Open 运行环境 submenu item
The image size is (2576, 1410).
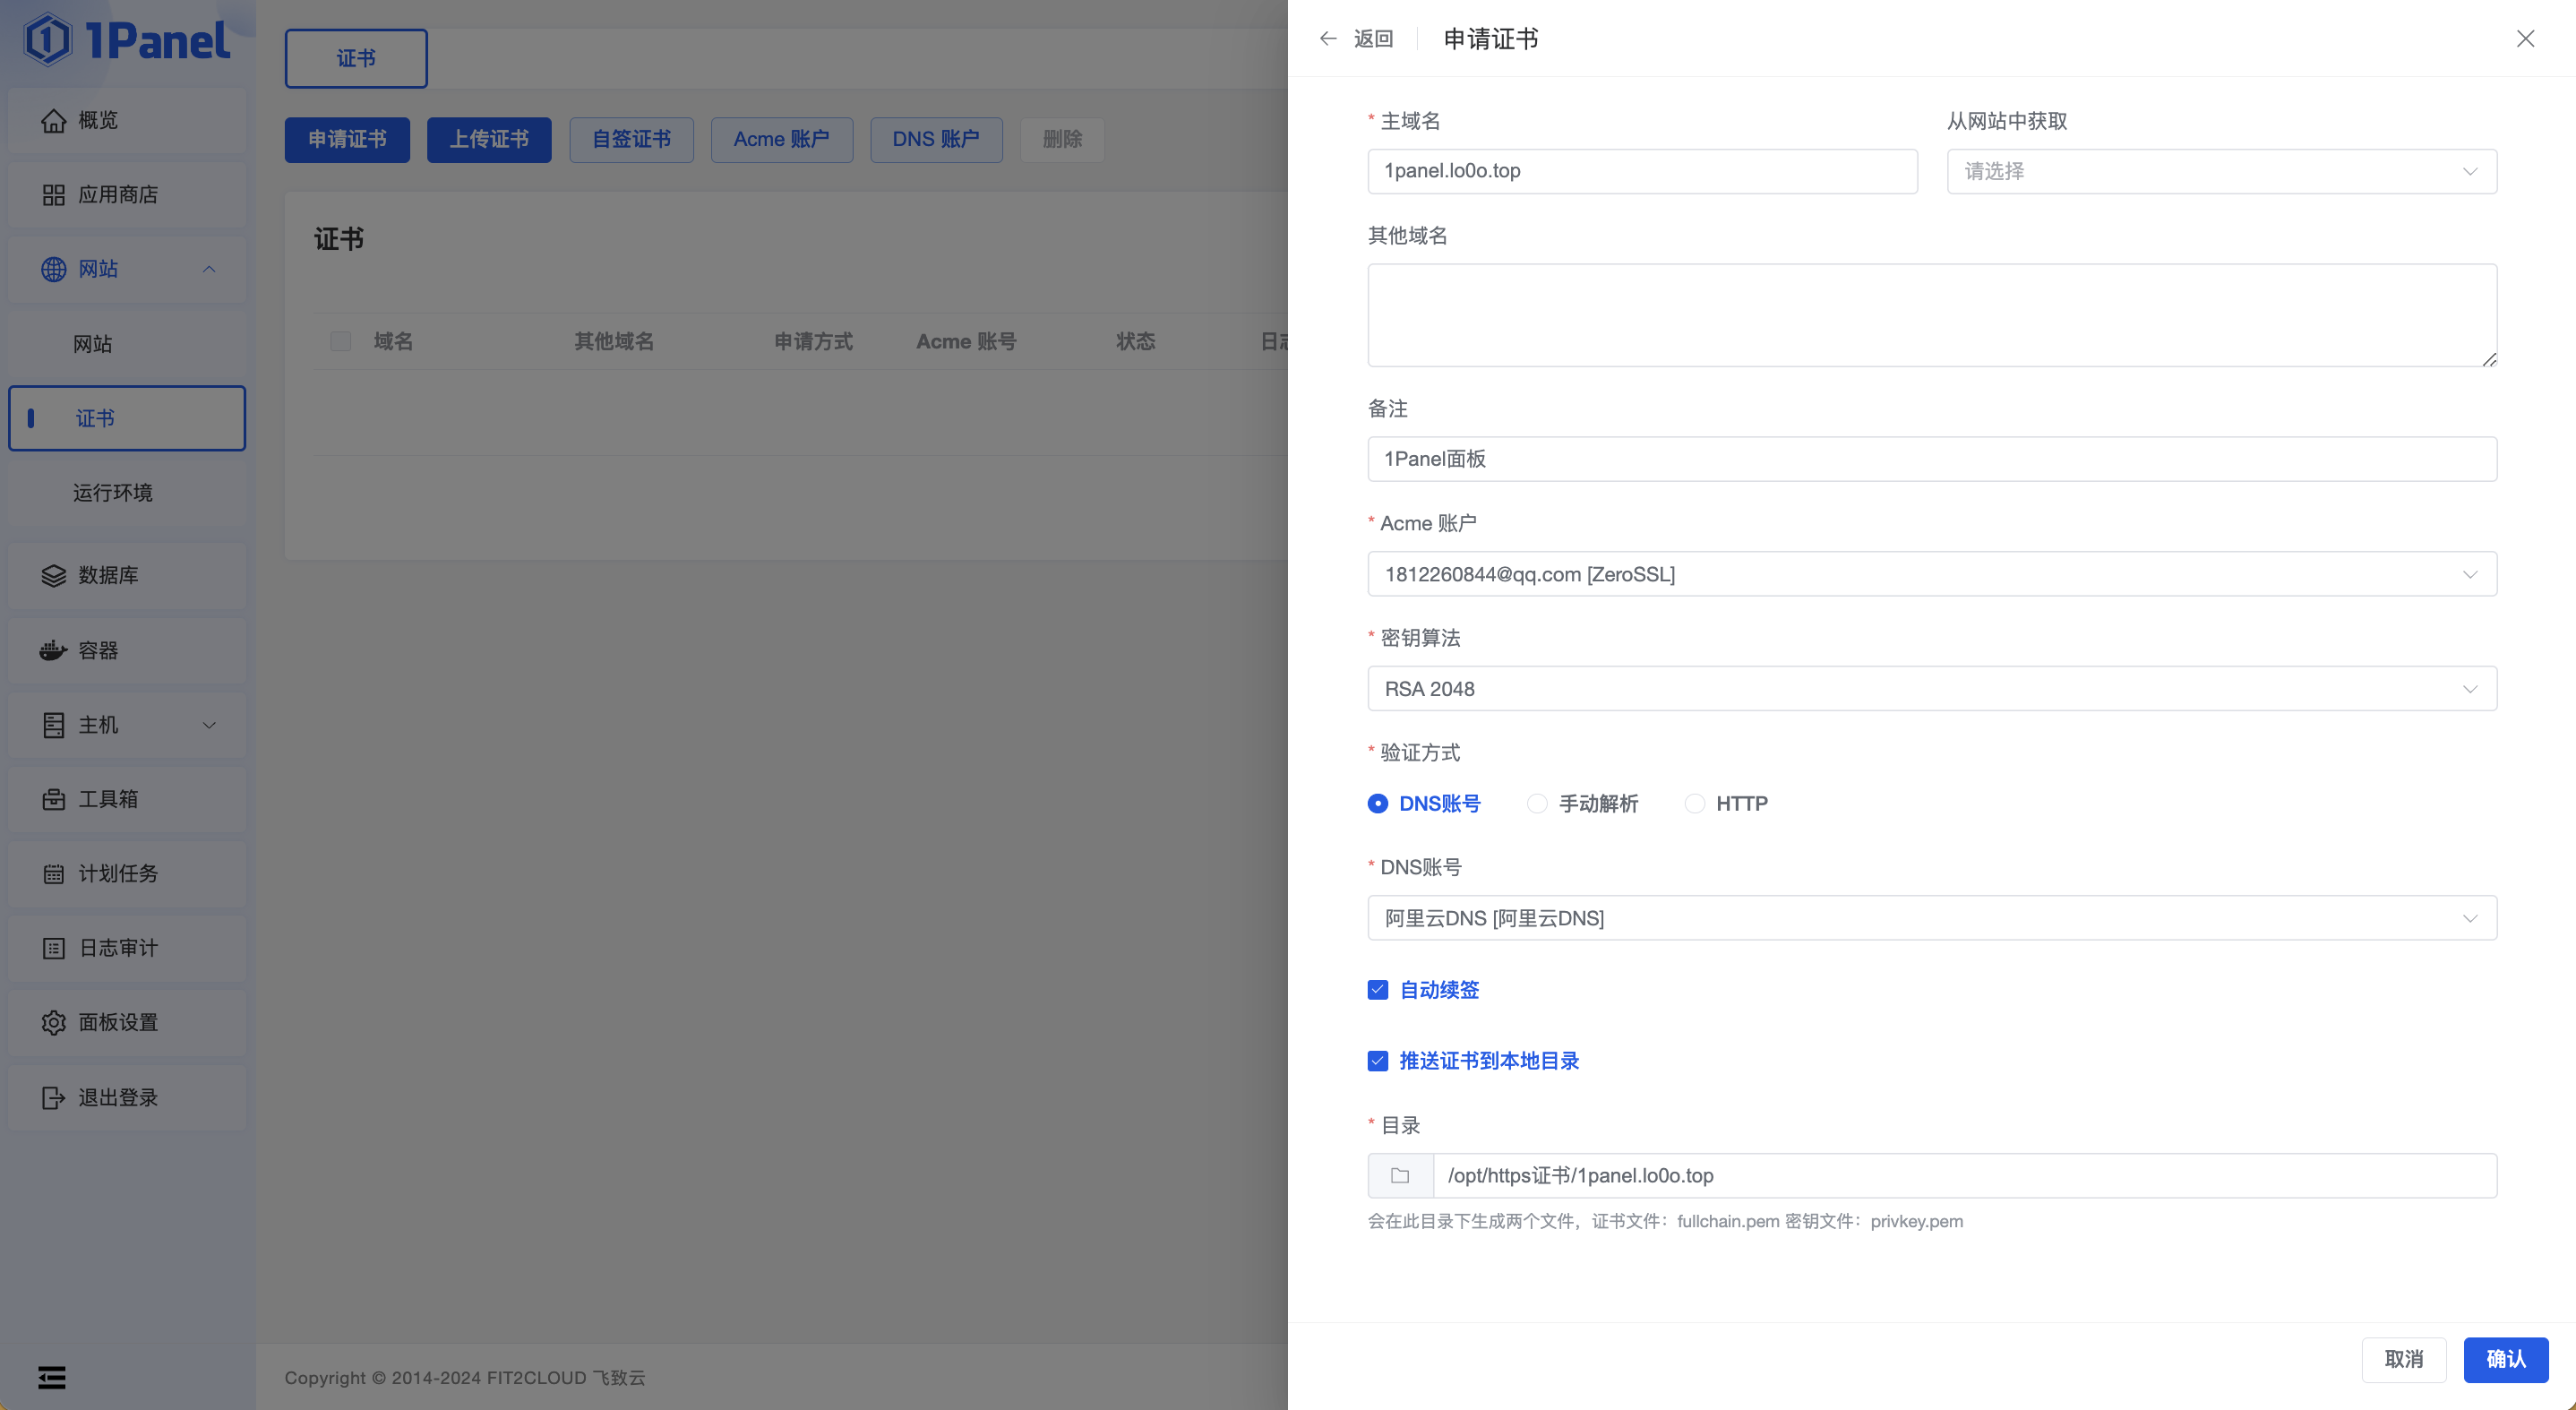tap(127, 493)
